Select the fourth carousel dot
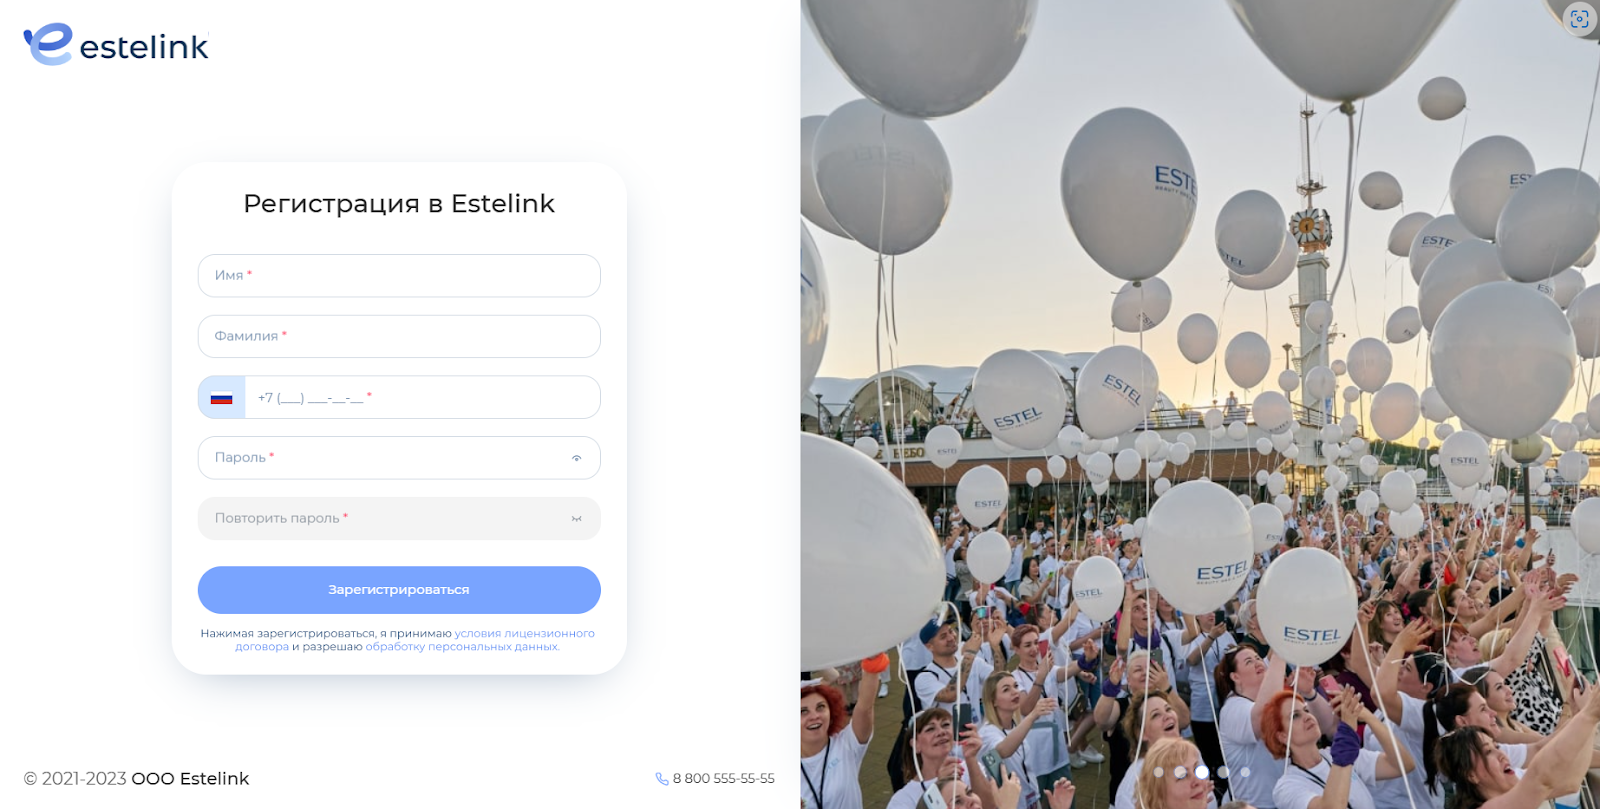Viewport: 1600px width, 809px height. (1223, 772)
